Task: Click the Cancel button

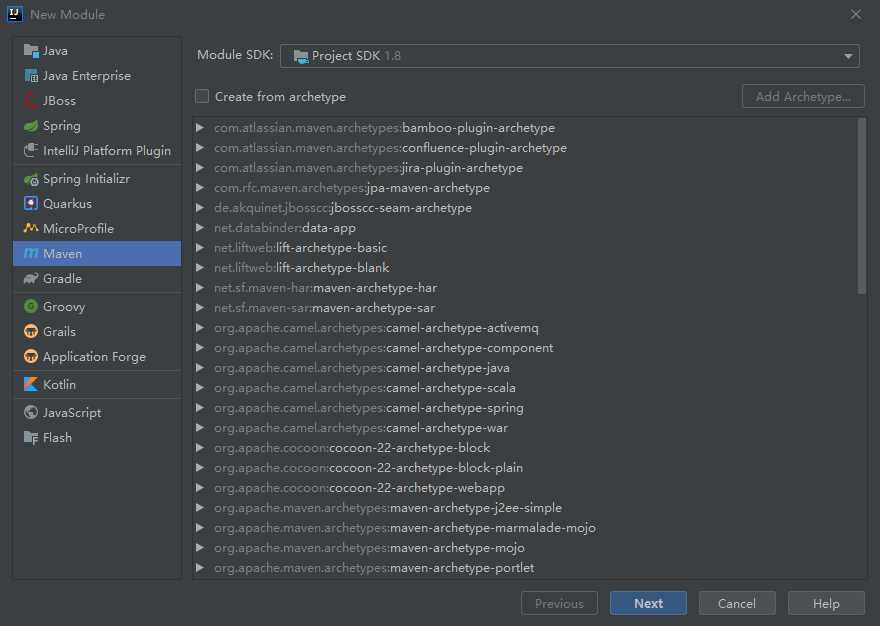Action: 737,603
